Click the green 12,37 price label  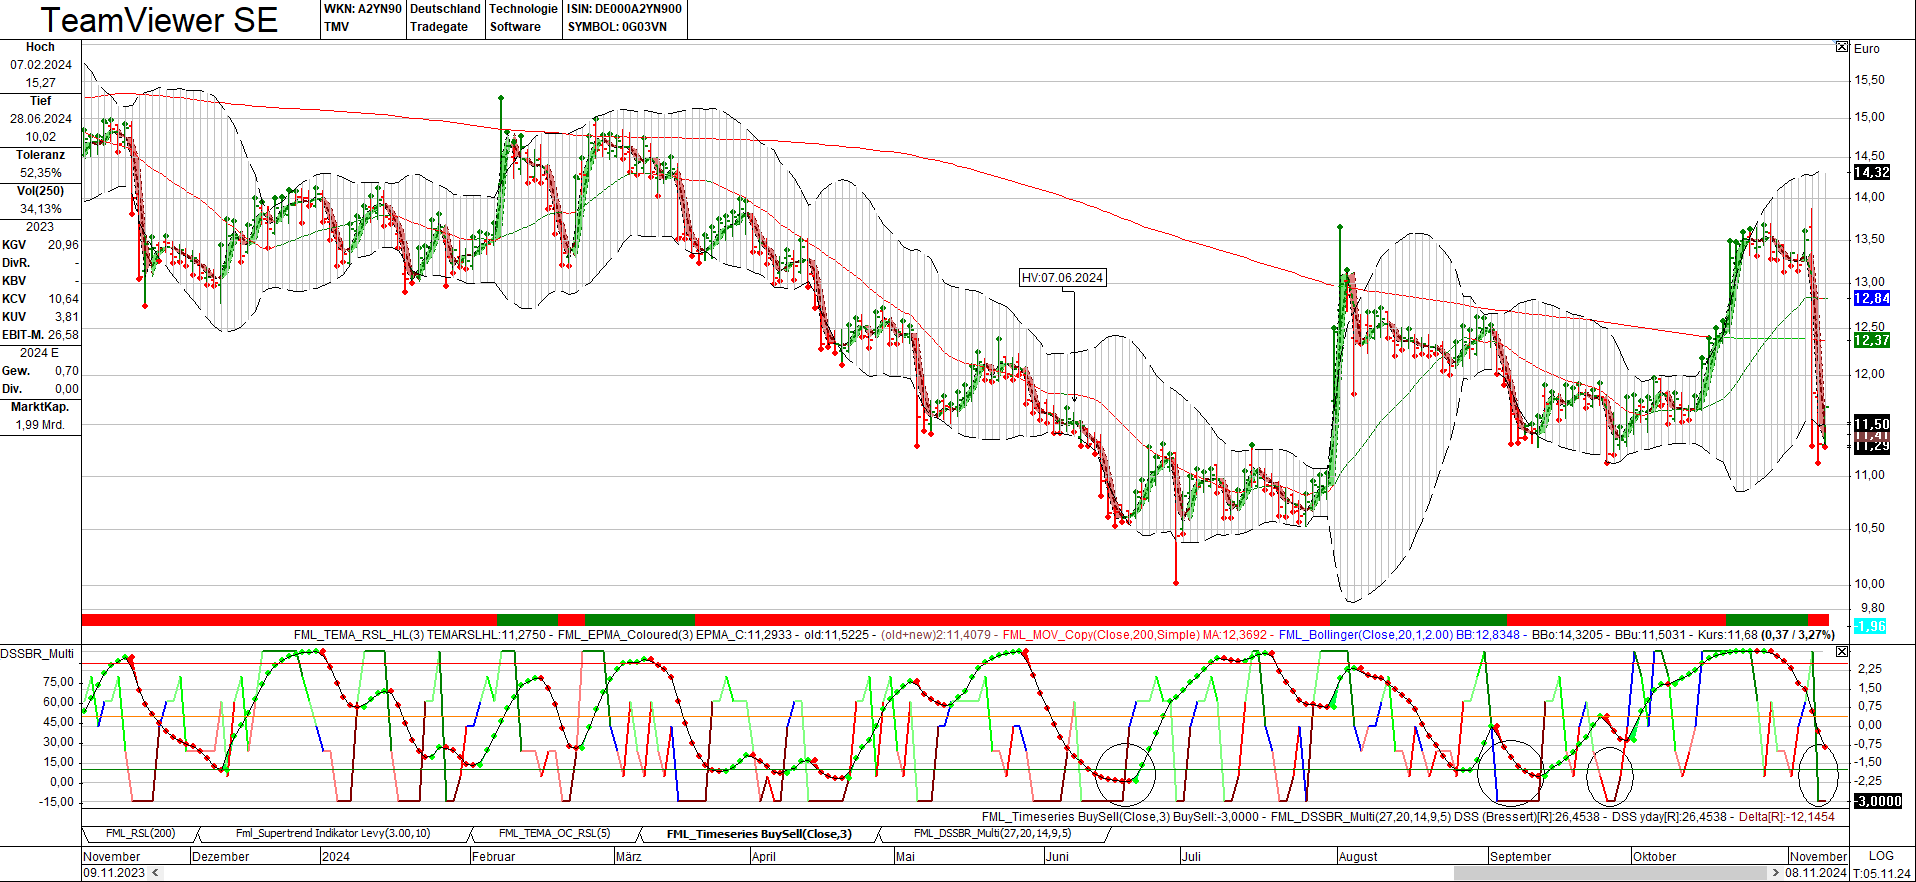coord(1872,340)
